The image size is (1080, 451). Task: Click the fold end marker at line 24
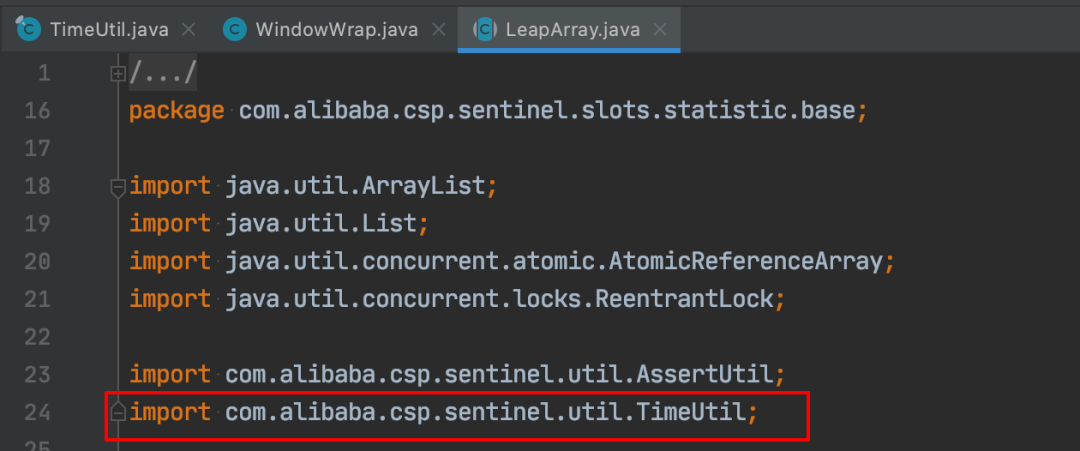pos(118,412)
